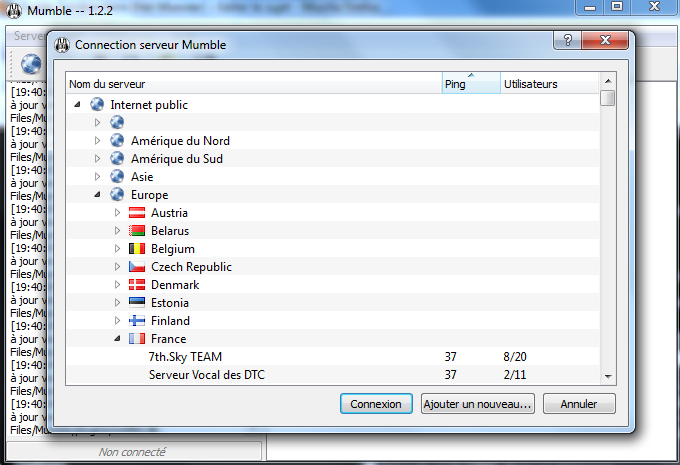Click the Denmark flag icon
The image size is (680, 465).
137,285
